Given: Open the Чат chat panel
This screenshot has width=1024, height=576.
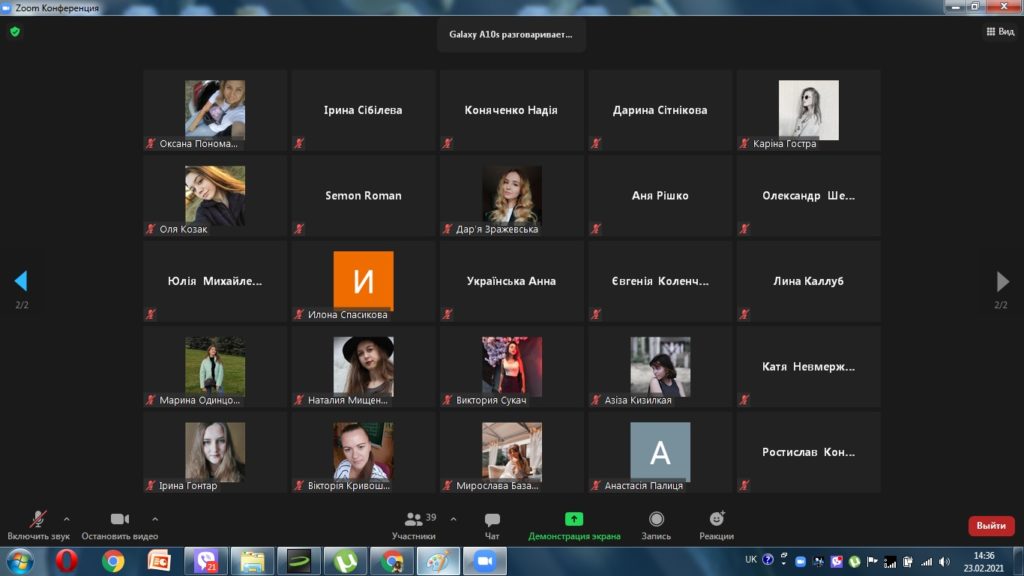Looking at the screenshot, I should (492, 520).
